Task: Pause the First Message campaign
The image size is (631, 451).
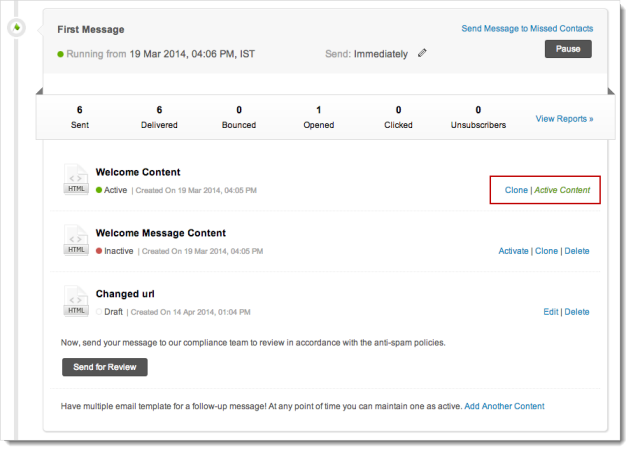Action: 568,49
